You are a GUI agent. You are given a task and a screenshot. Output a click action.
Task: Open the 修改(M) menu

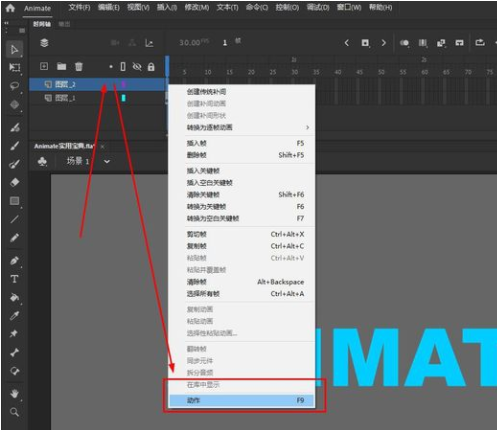click(x=197, y=7)
